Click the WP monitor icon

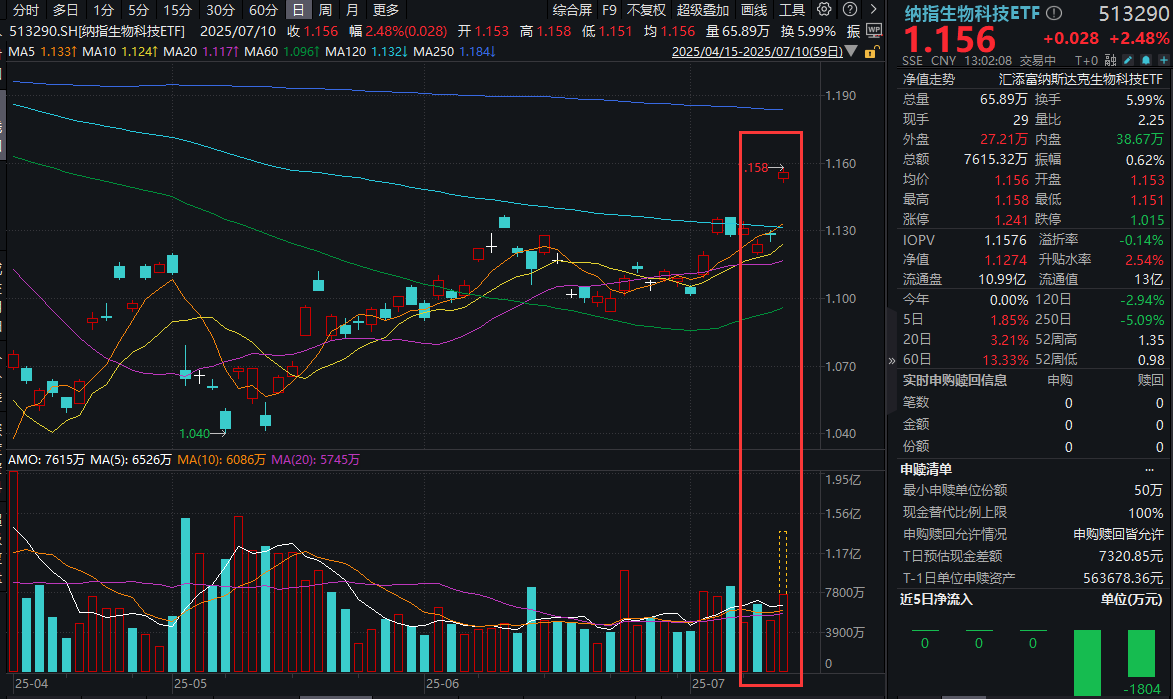(875, 30)
